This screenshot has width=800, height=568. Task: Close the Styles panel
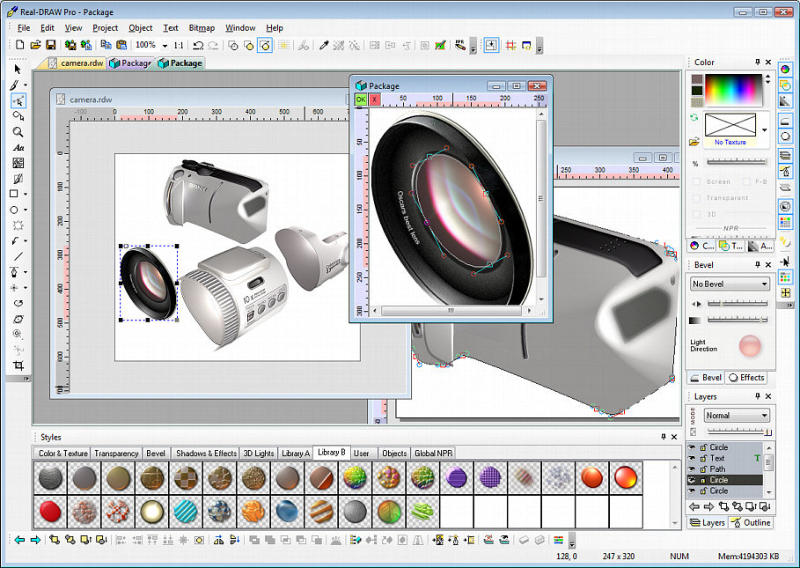pos(674,437)
